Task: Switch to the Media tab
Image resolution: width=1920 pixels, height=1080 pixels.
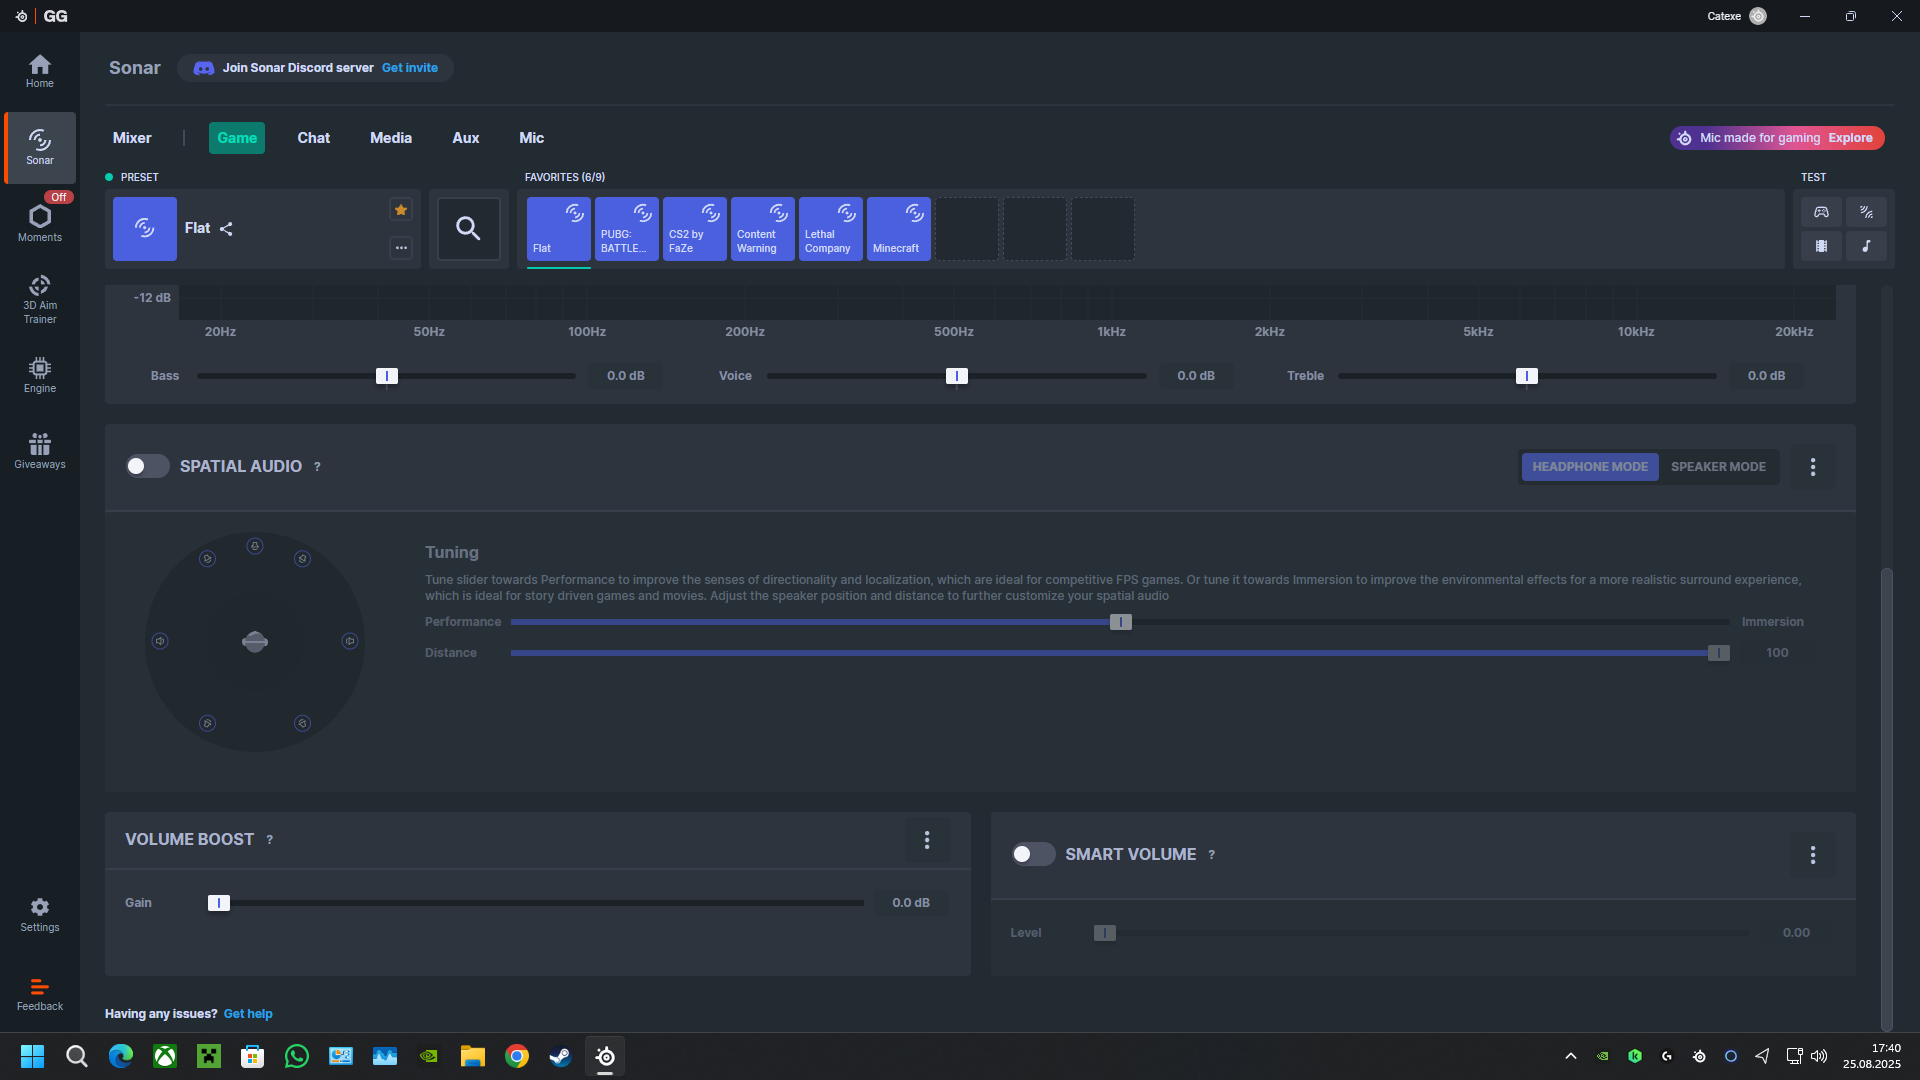Action: pyautogui.click(x=391, y=138)
